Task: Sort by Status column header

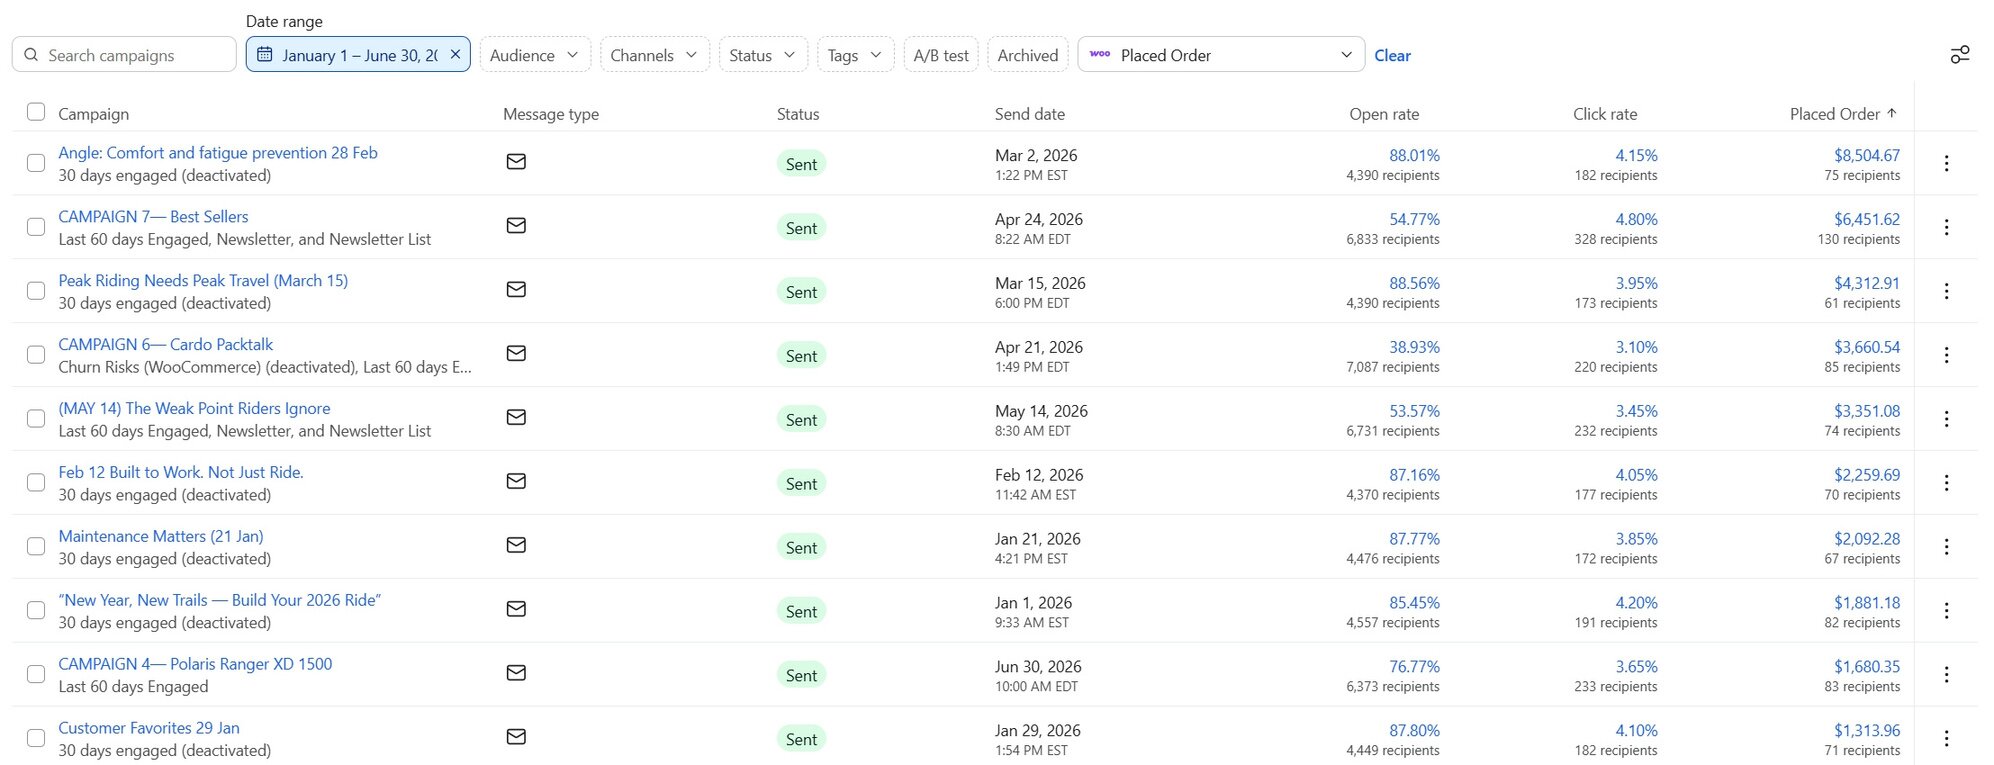Action: coord(798,114)
